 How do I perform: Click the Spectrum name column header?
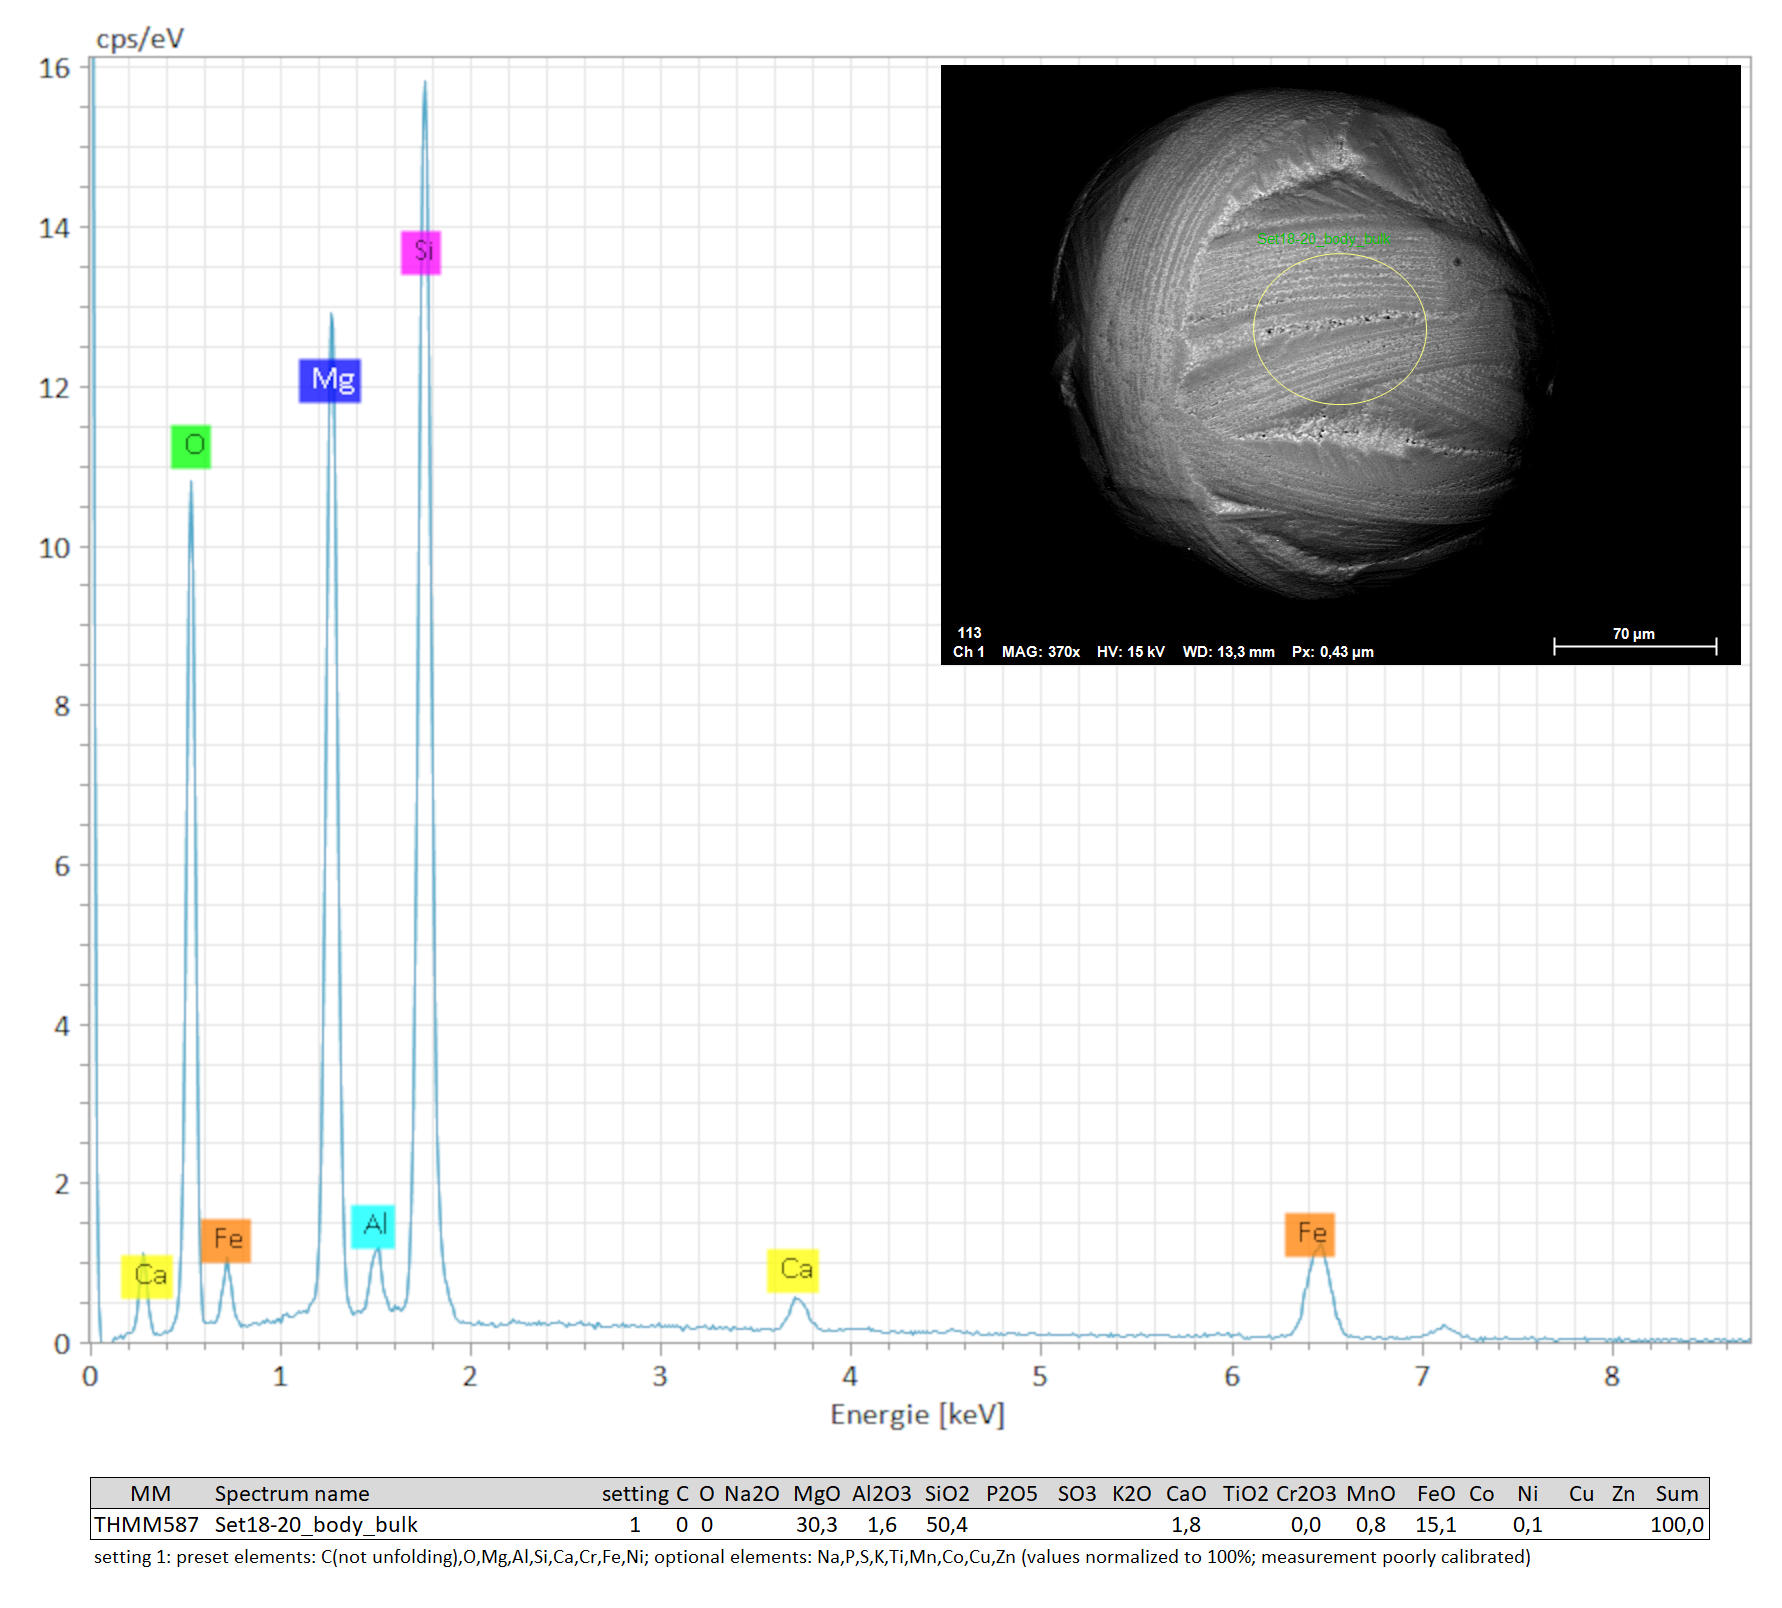pyautogui.click(x=292, y=1494)
